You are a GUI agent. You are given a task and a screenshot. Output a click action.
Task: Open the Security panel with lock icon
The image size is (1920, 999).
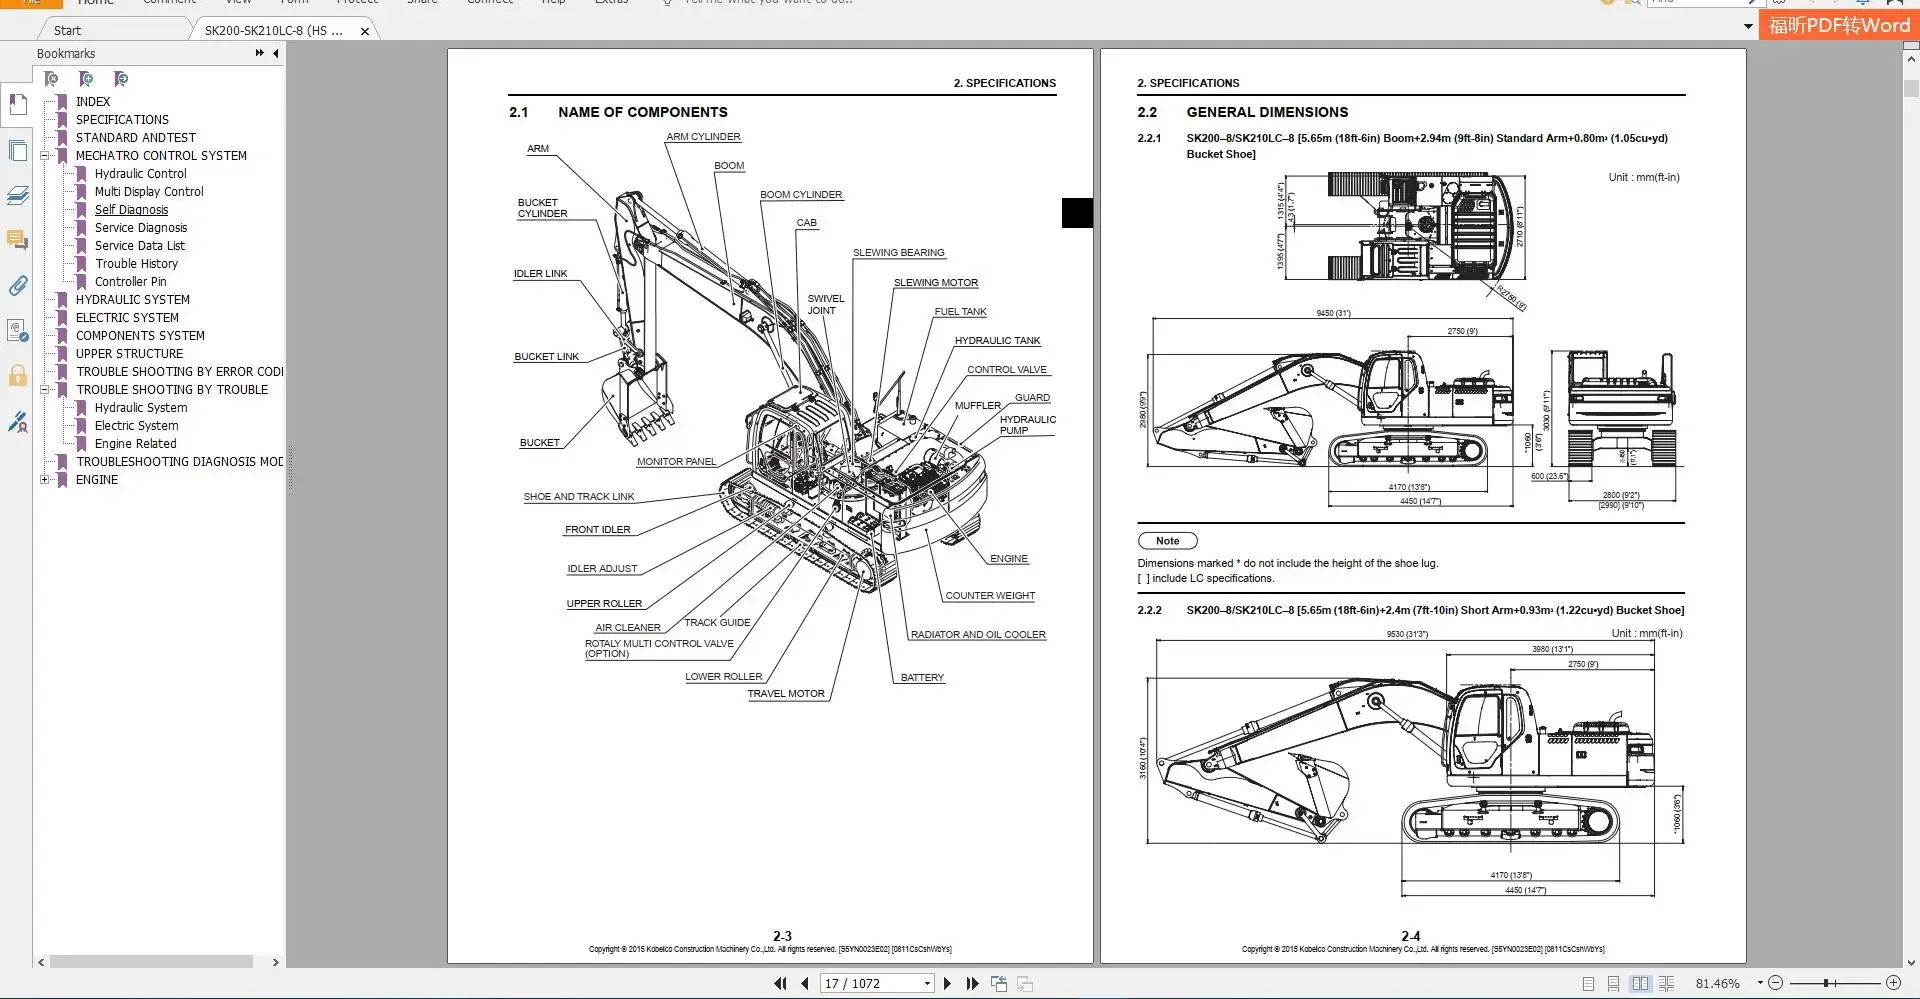click(x=18, y=375)
